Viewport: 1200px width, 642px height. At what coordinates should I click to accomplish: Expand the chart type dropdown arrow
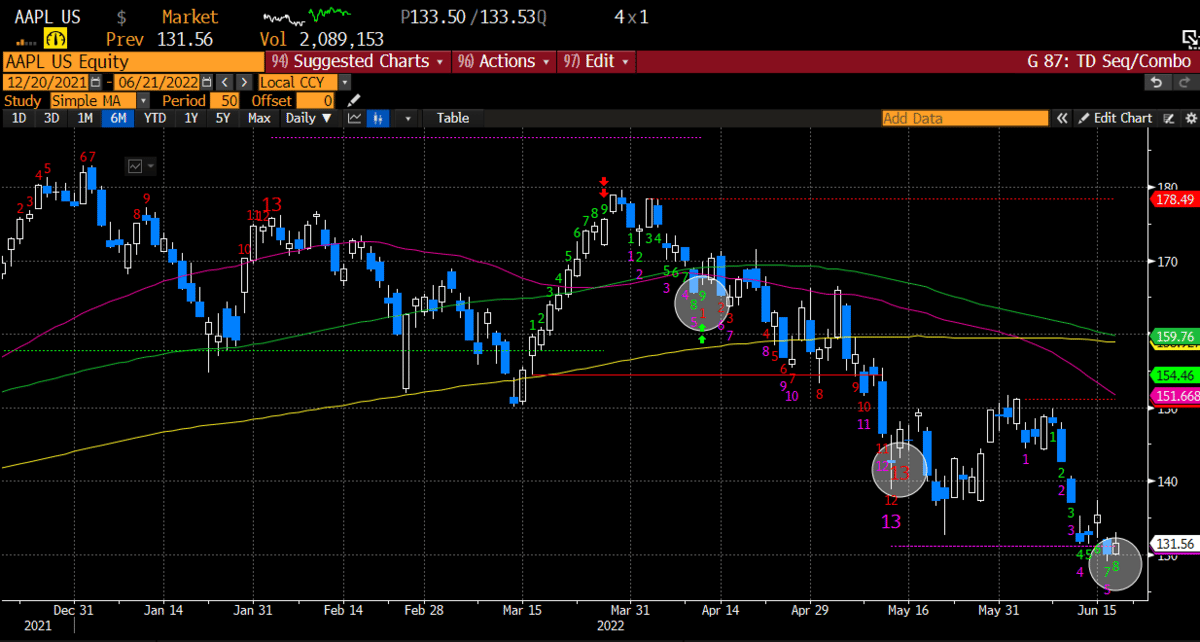click(x=407, y=118)
